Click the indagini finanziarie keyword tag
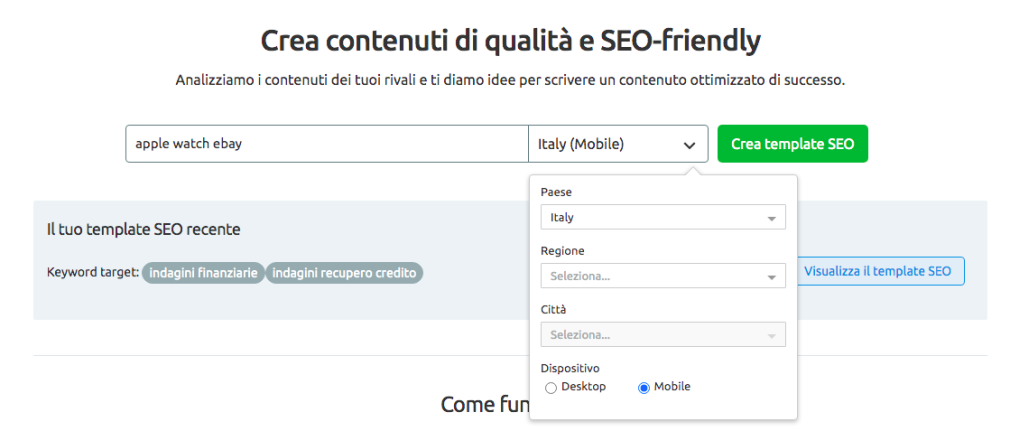This screenshot has width=1010, height=431. [x=204, y=273]
